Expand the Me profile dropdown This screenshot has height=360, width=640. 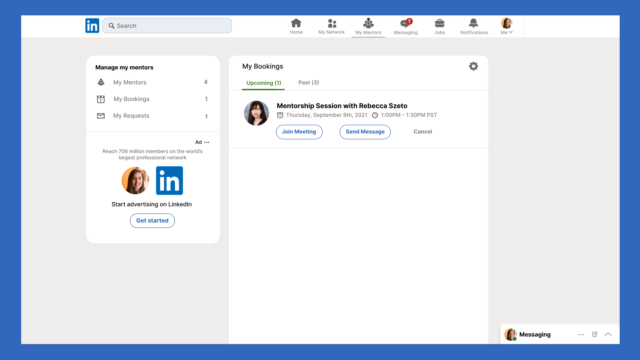[x=507, y=26]
